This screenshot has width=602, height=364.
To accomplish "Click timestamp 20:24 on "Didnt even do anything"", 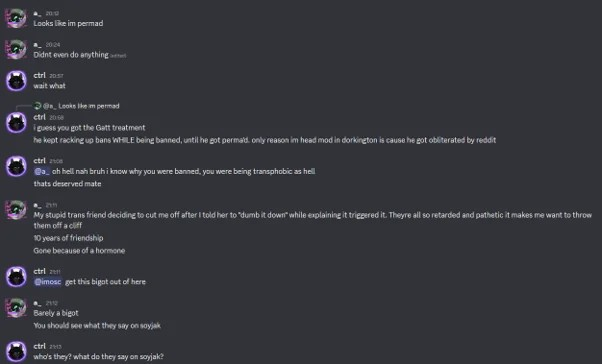I will [53, 45].
